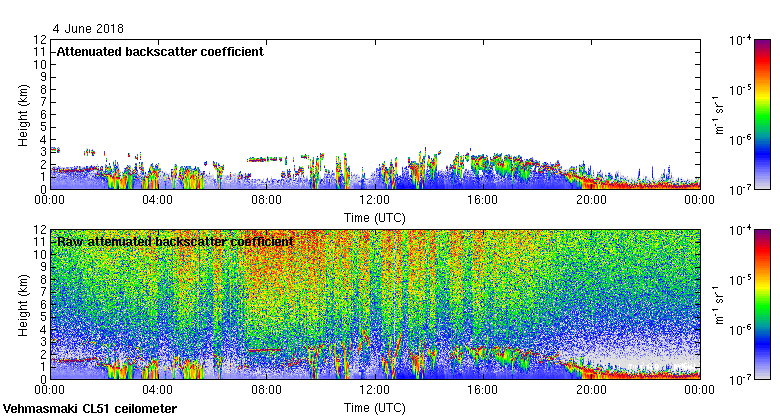Click the "4 June 2018" date label
The image size is (780, 420).
tap(88, 29)
